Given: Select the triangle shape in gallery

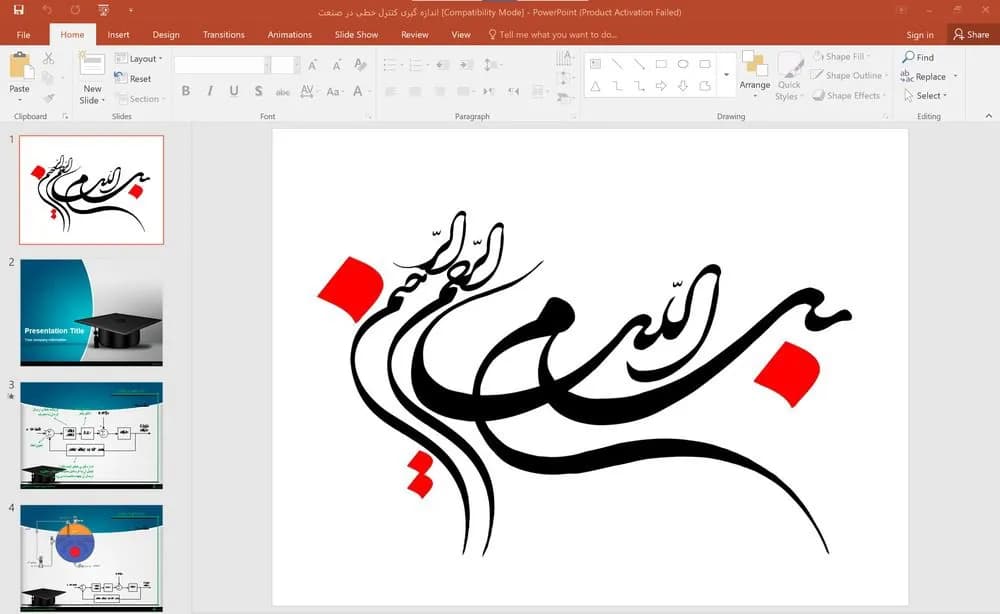Looking at the screenshot, I should [595, 86].
